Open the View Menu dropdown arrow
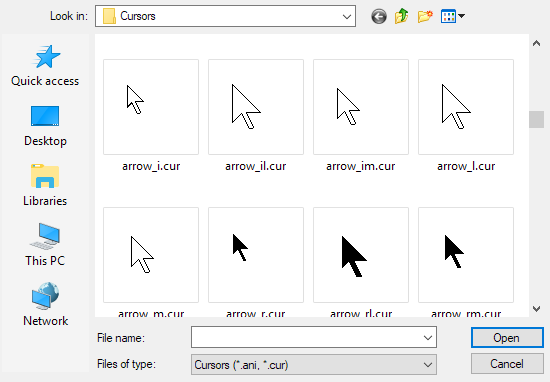This screenshot has height=382, width=550. [x=461, y=16]
